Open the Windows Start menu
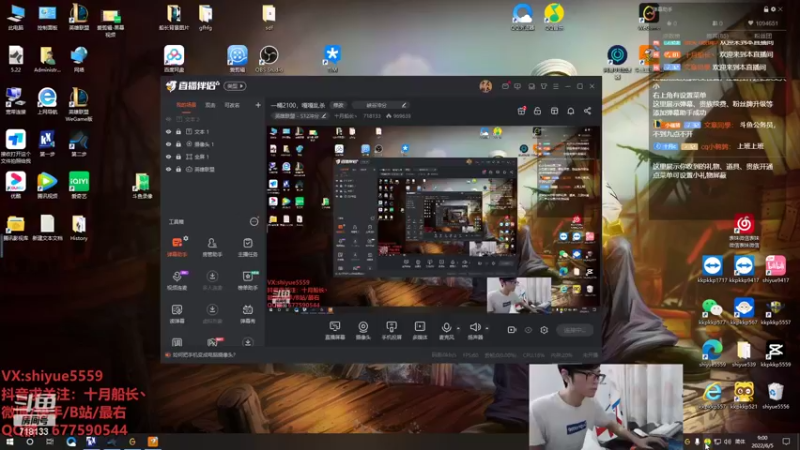The image size is (800, 450). tap(9, 442)
